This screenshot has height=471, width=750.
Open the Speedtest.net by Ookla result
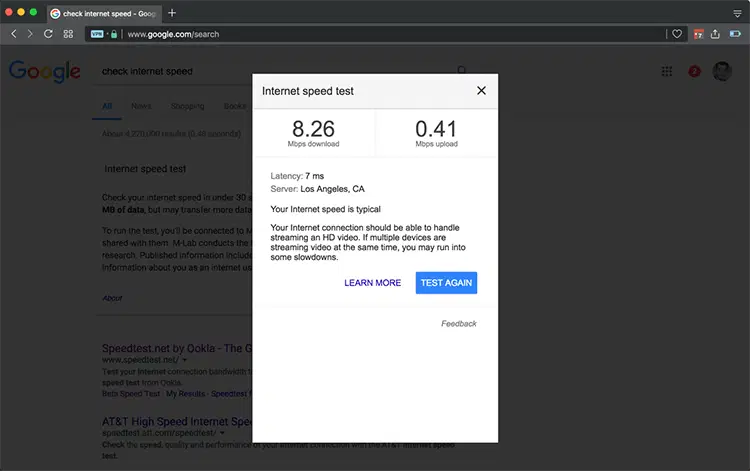click(x=177, y=348)
